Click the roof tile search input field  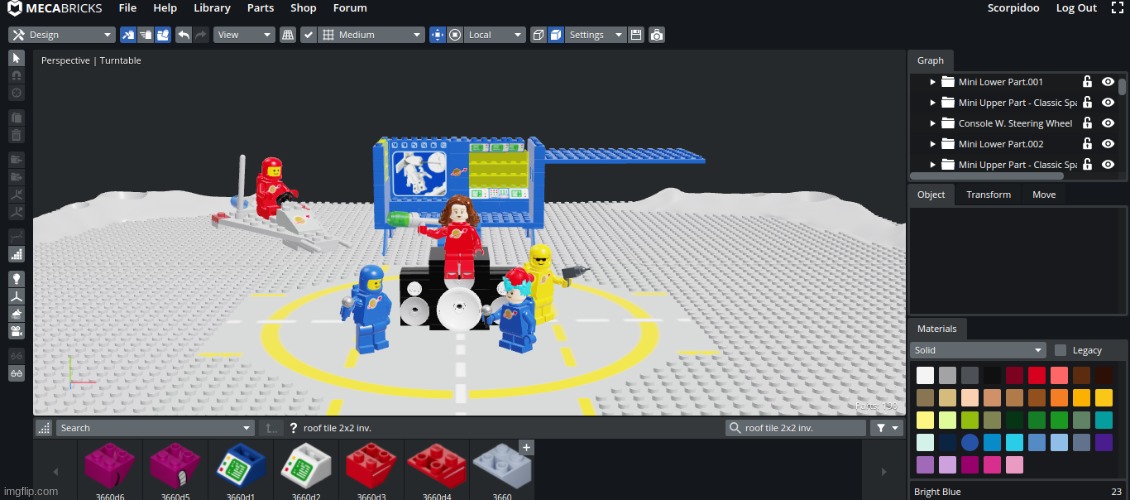[796, 428]
